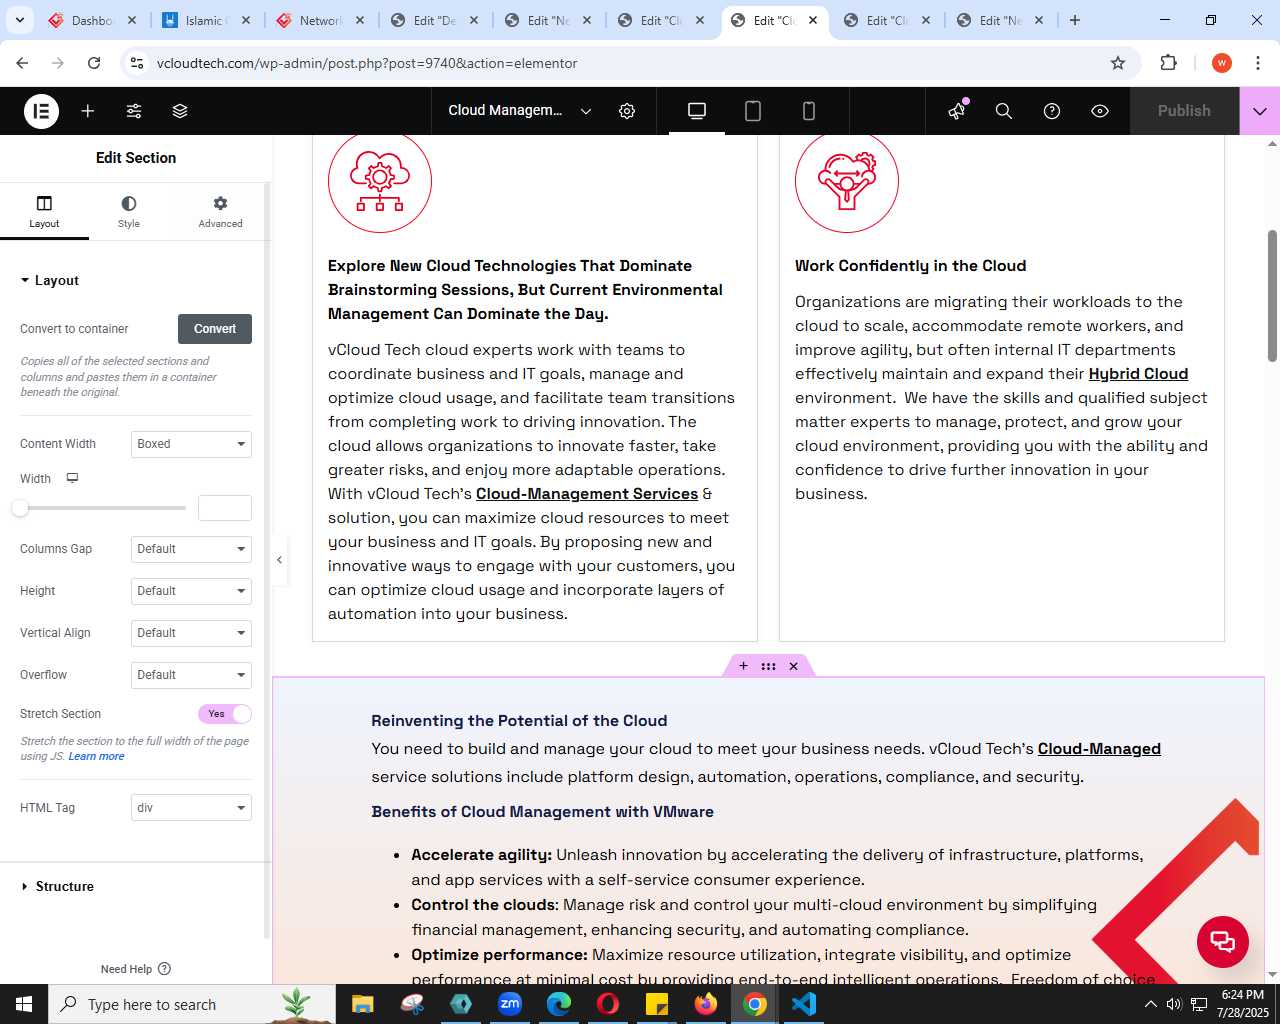
Task: Select the Layout tab
Action: [x=44, y=211]
